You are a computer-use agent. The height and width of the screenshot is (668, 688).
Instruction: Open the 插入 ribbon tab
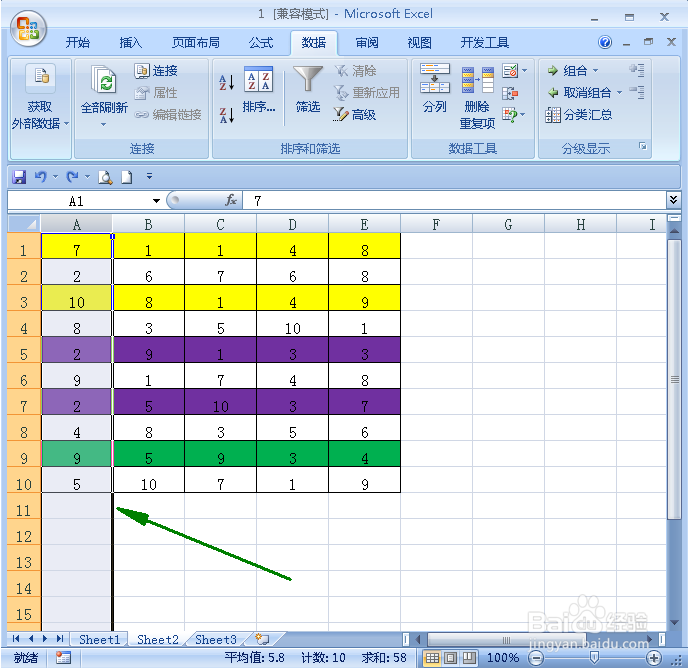coord(130,43)
